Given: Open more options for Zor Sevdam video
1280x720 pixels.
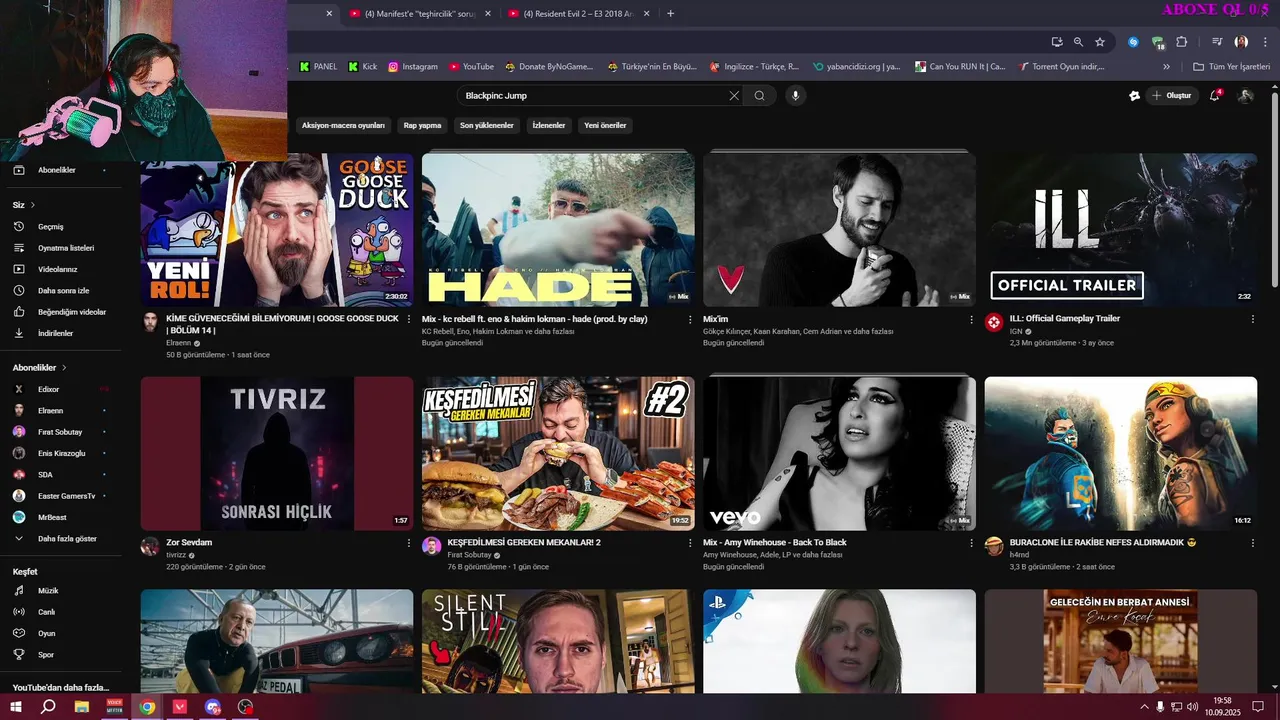Looking at the screenshot, I should [408, 543].
